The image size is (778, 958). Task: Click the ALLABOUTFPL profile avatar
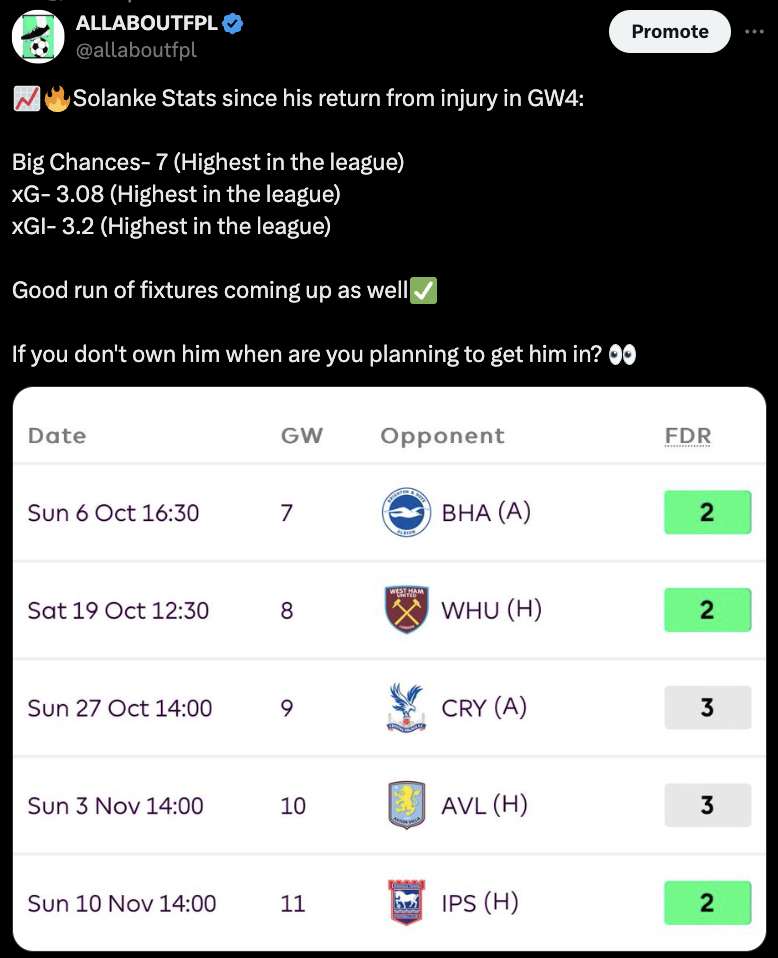tap(38, 31)
